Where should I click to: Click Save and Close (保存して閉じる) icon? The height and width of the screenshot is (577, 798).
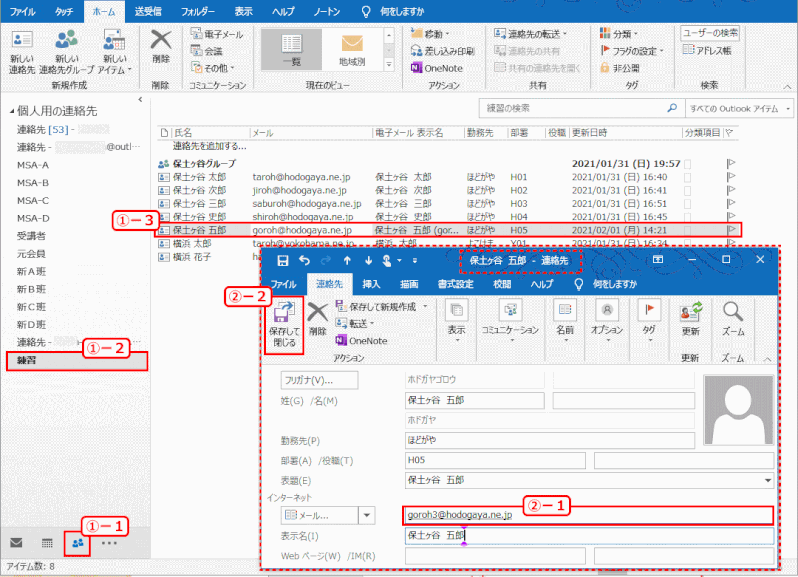(284, 311)
